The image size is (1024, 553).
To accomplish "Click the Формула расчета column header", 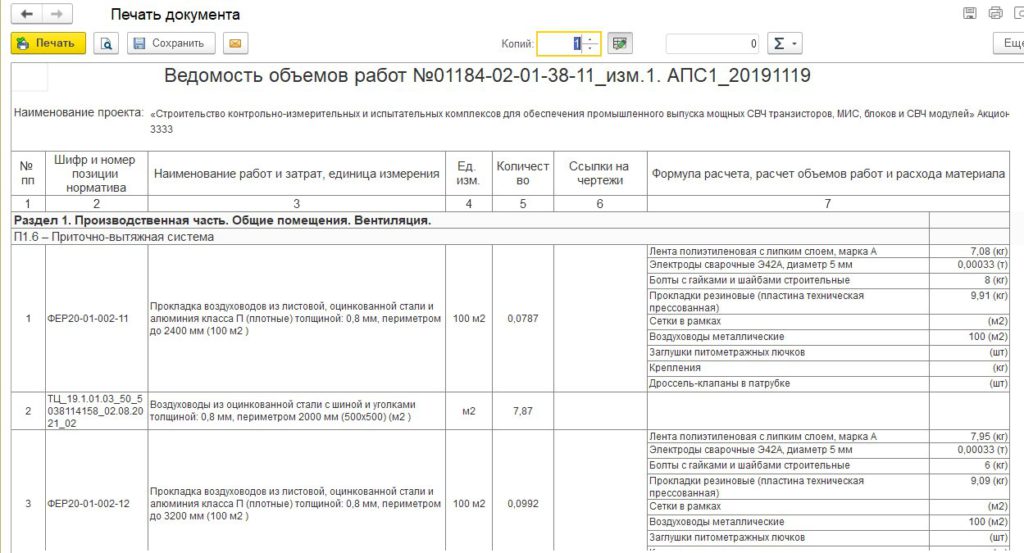I will [x=828, y=174].
